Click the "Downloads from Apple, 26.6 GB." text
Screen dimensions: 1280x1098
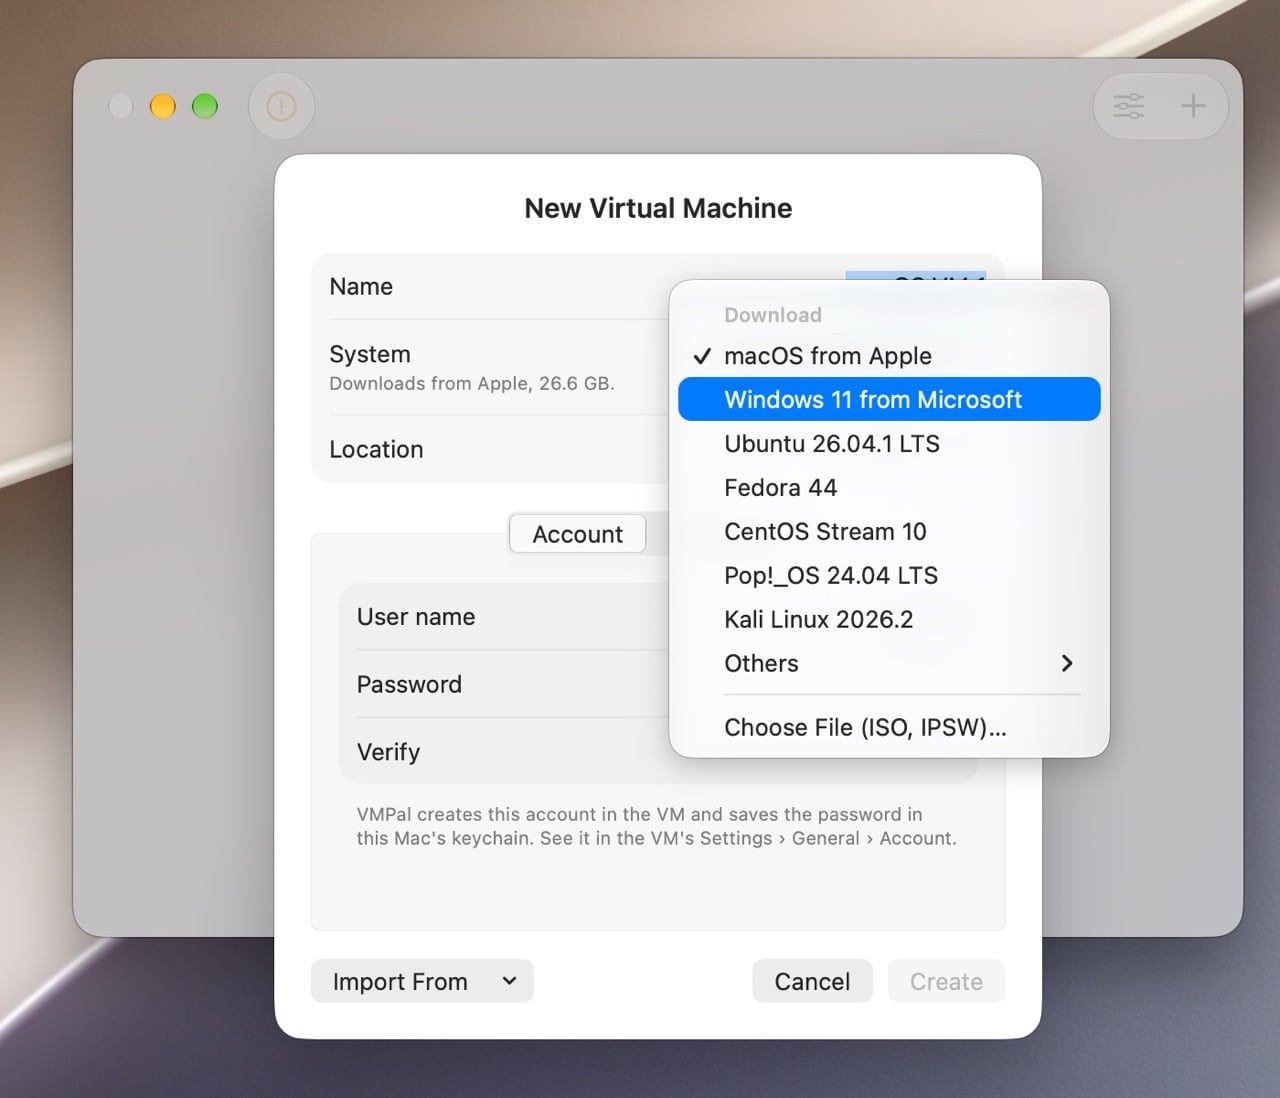tap(472, 384)
